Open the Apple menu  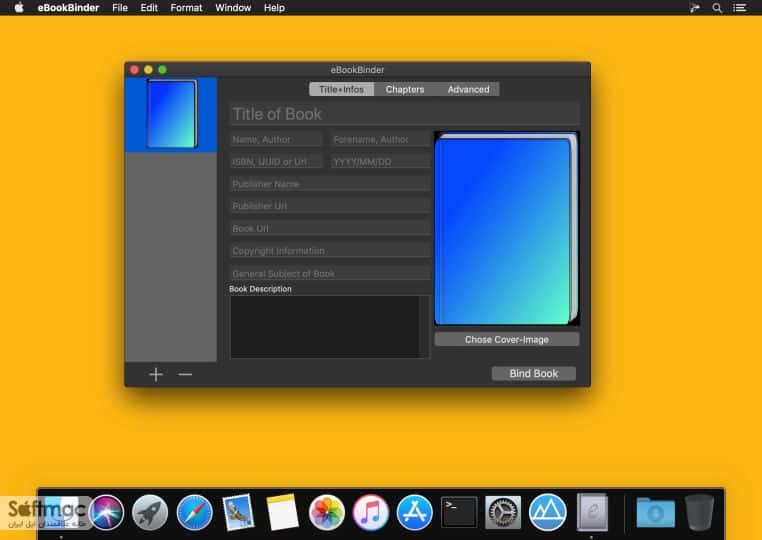19,8
